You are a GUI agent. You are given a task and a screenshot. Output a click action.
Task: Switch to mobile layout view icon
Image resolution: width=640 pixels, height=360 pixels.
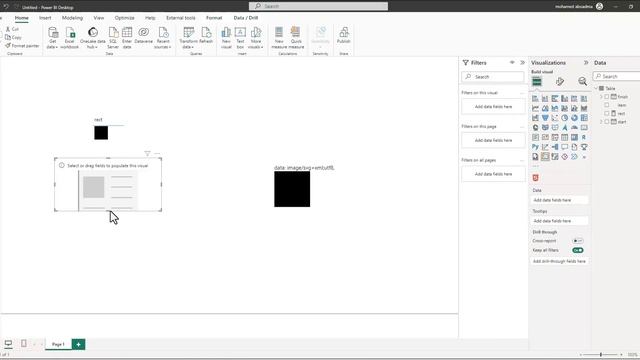pyautogui.click(x=24, y=344)
